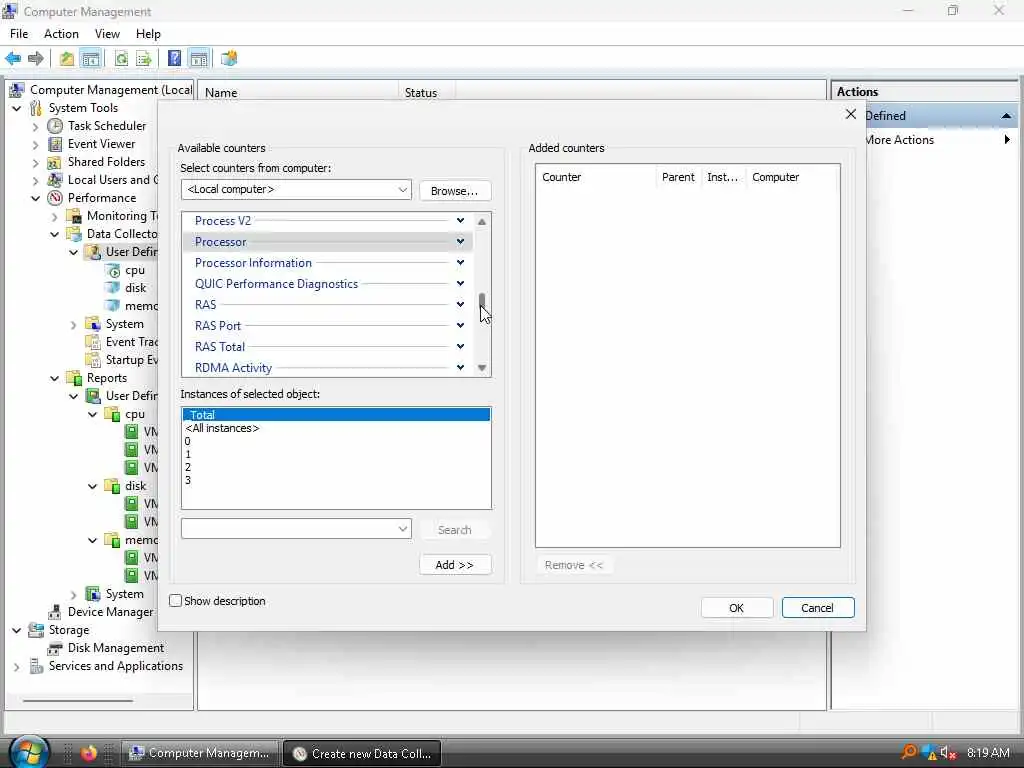This screenshot has height=768, width=1024.
Task: Collapse the Performance tree node
Action: click(x=36, y=198)
